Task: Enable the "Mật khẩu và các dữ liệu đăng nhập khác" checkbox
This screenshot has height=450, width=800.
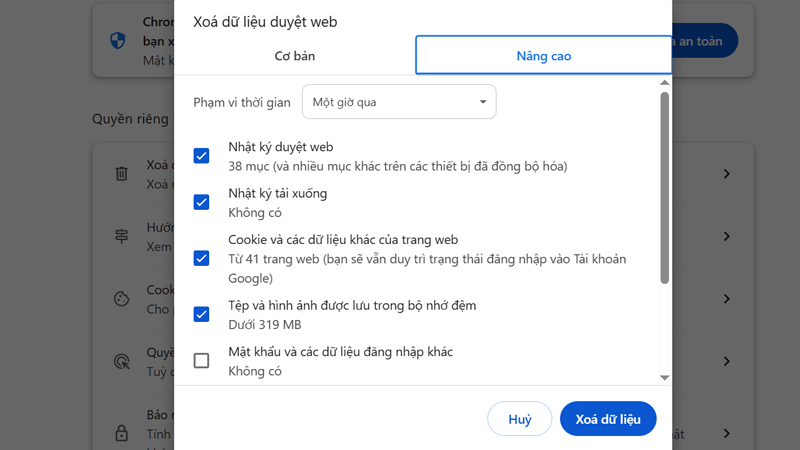Action: tap(201, 361)
